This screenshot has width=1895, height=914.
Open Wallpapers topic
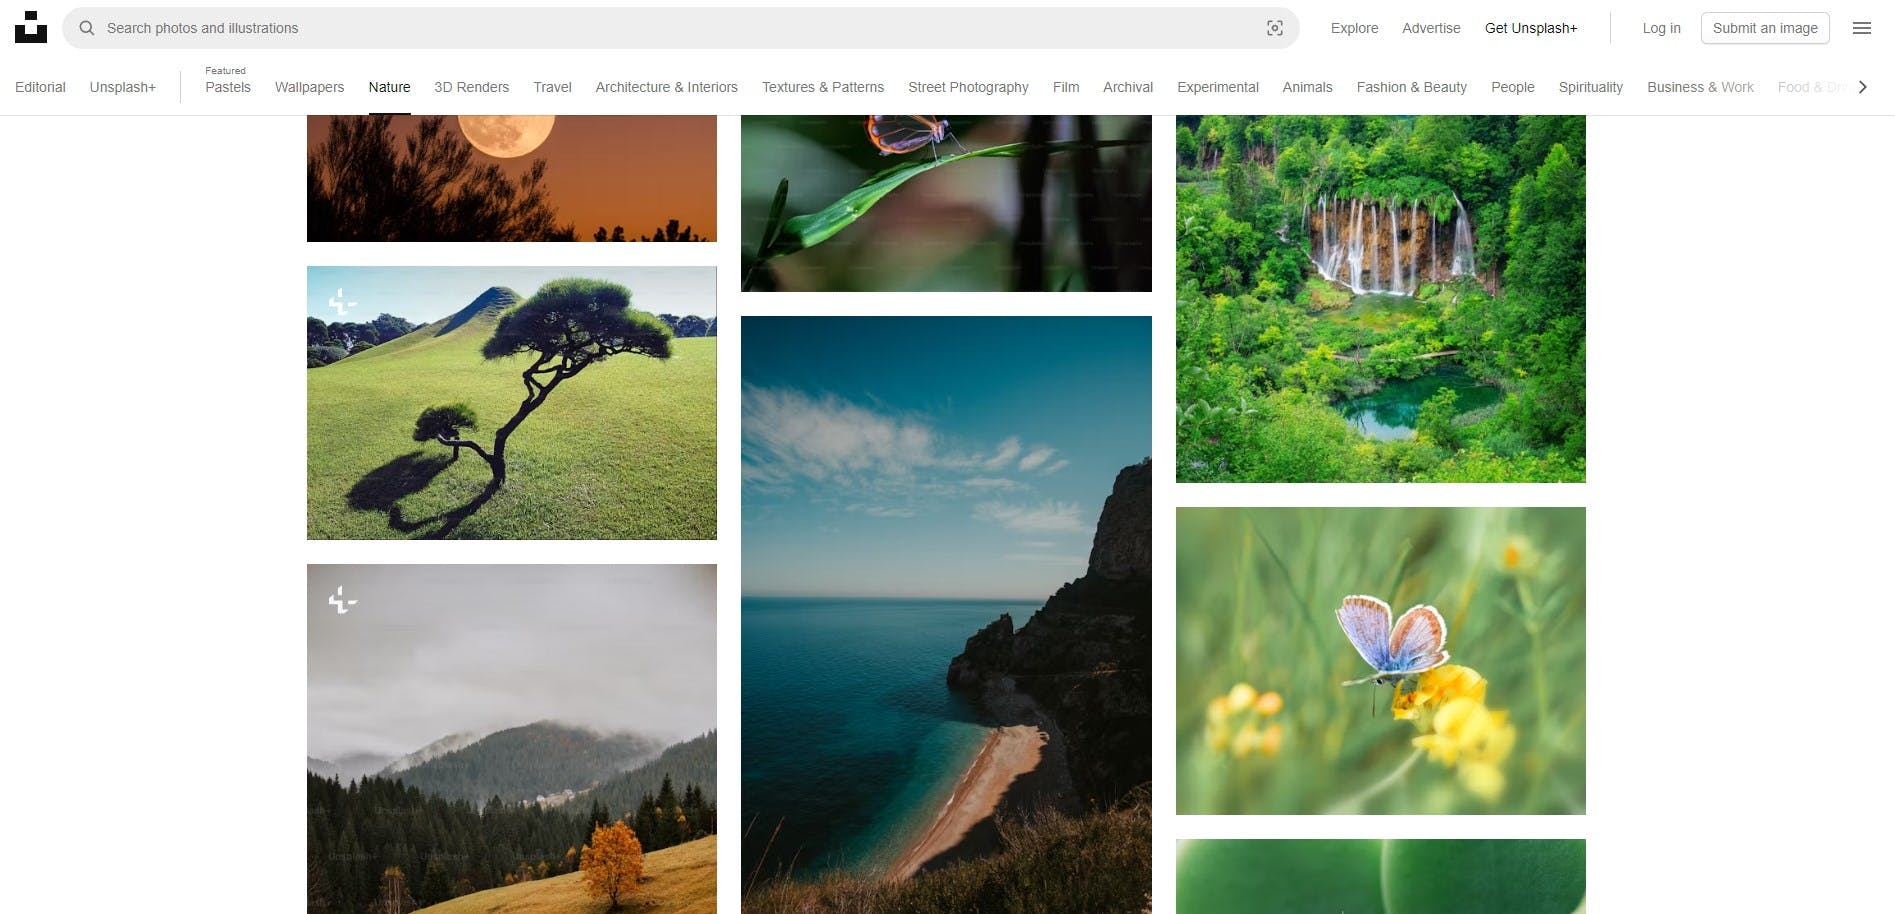309,87
